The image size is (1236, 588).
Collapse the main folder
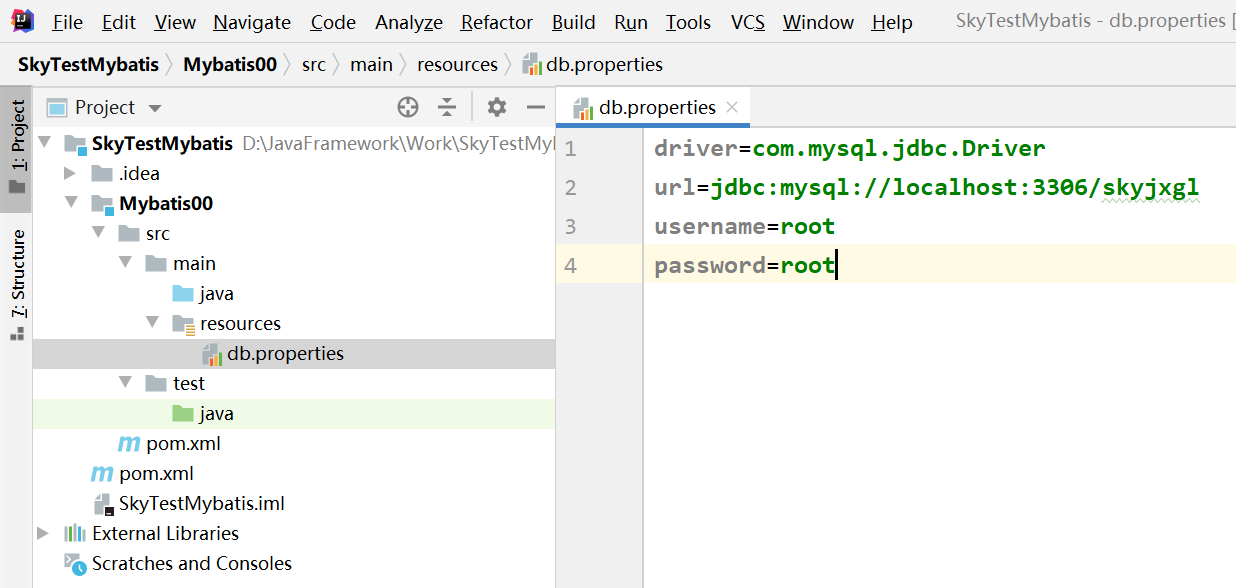tap(125, 263)
